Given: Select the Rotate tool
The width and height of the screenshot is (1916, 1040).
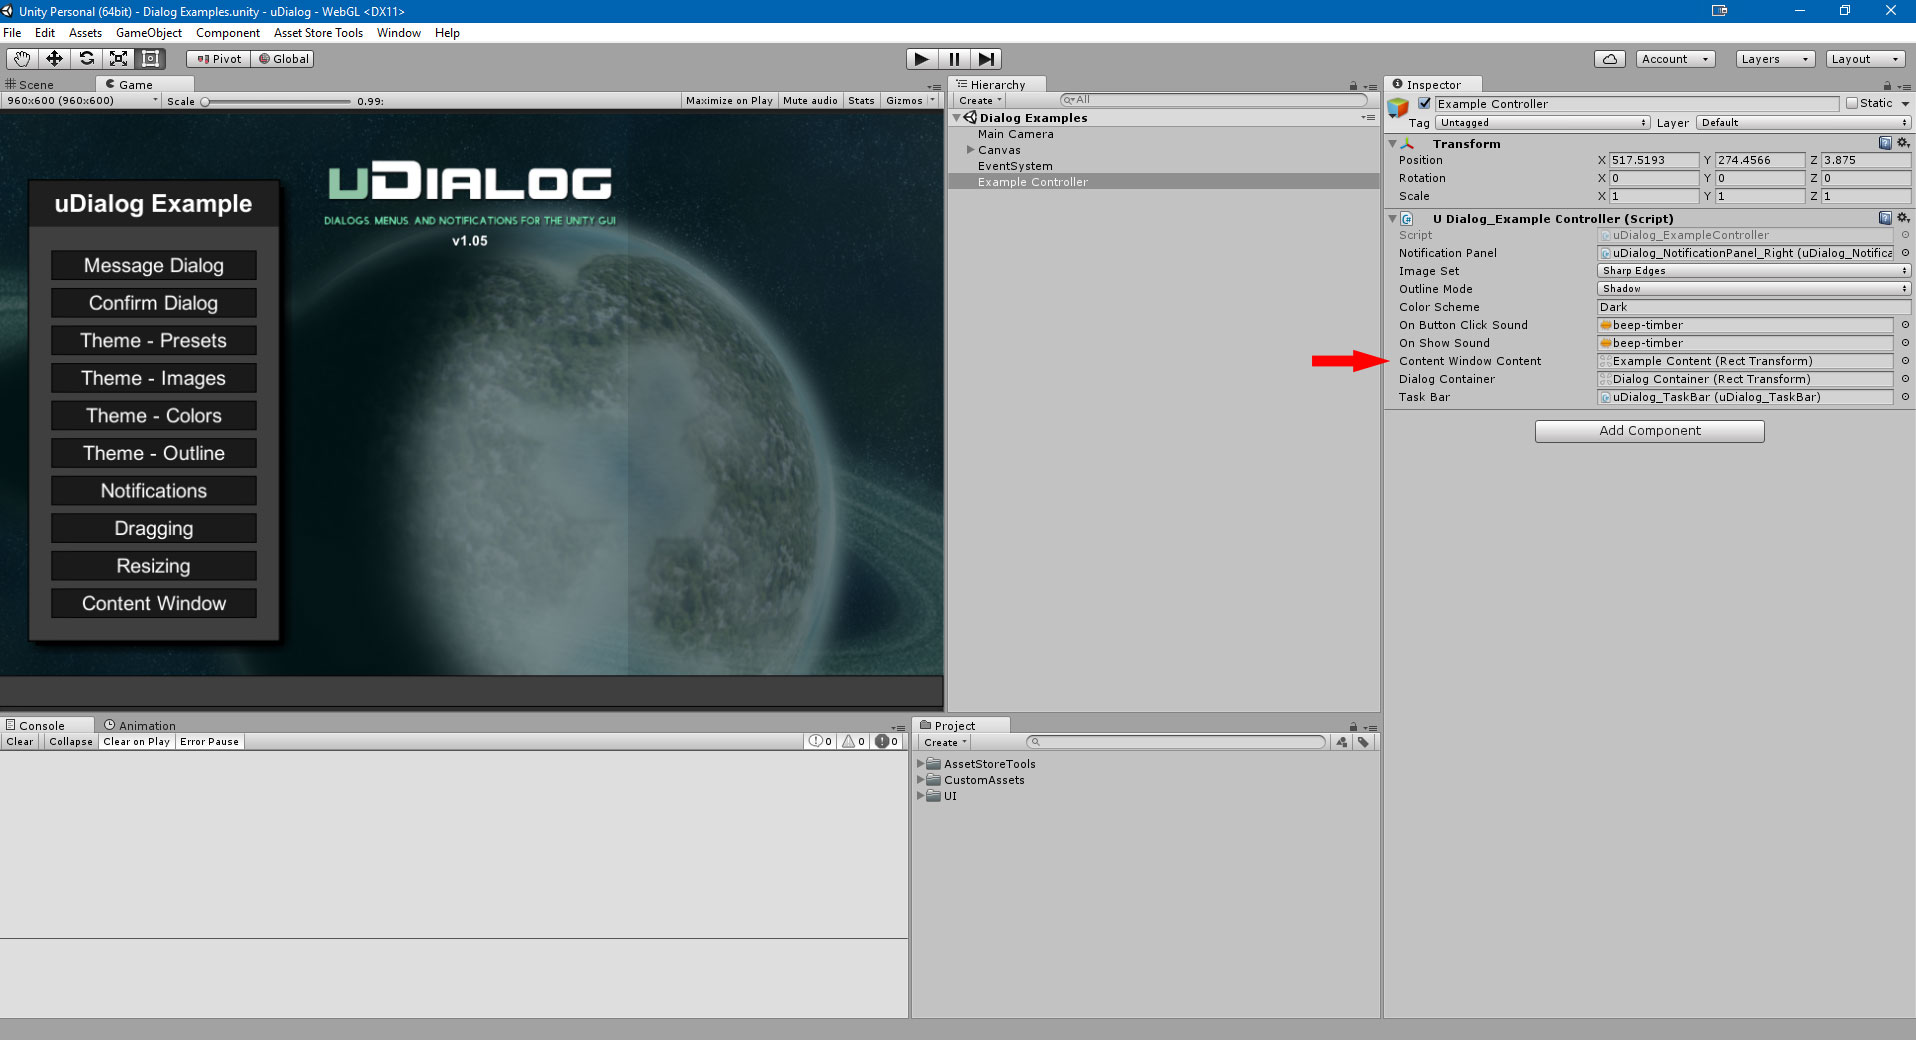Looking at the screenshot, I should pos(86,58).
